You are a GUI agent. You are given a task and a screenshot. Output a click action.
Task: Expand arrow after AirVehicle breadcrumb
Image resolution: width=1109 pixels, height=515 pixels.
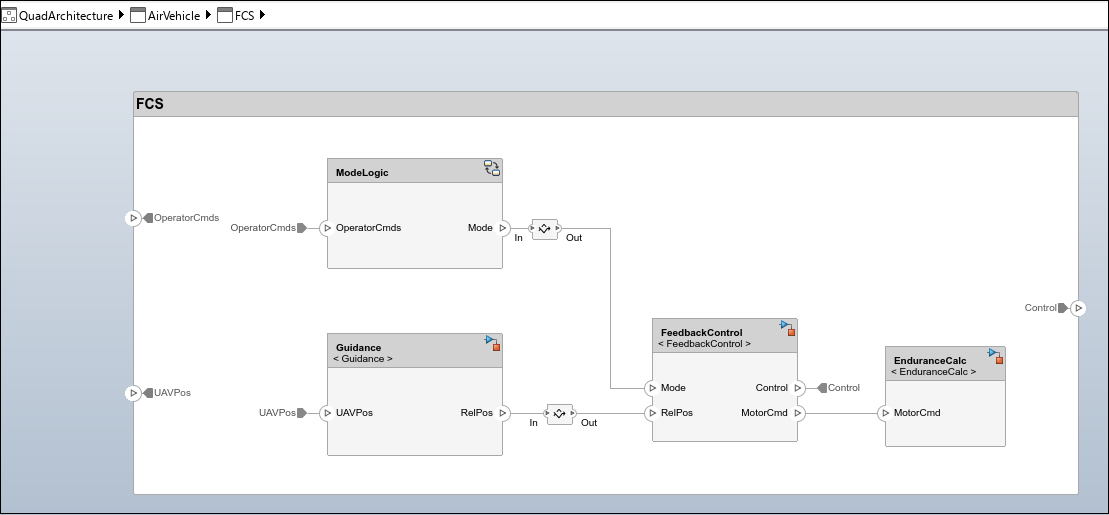208,15
